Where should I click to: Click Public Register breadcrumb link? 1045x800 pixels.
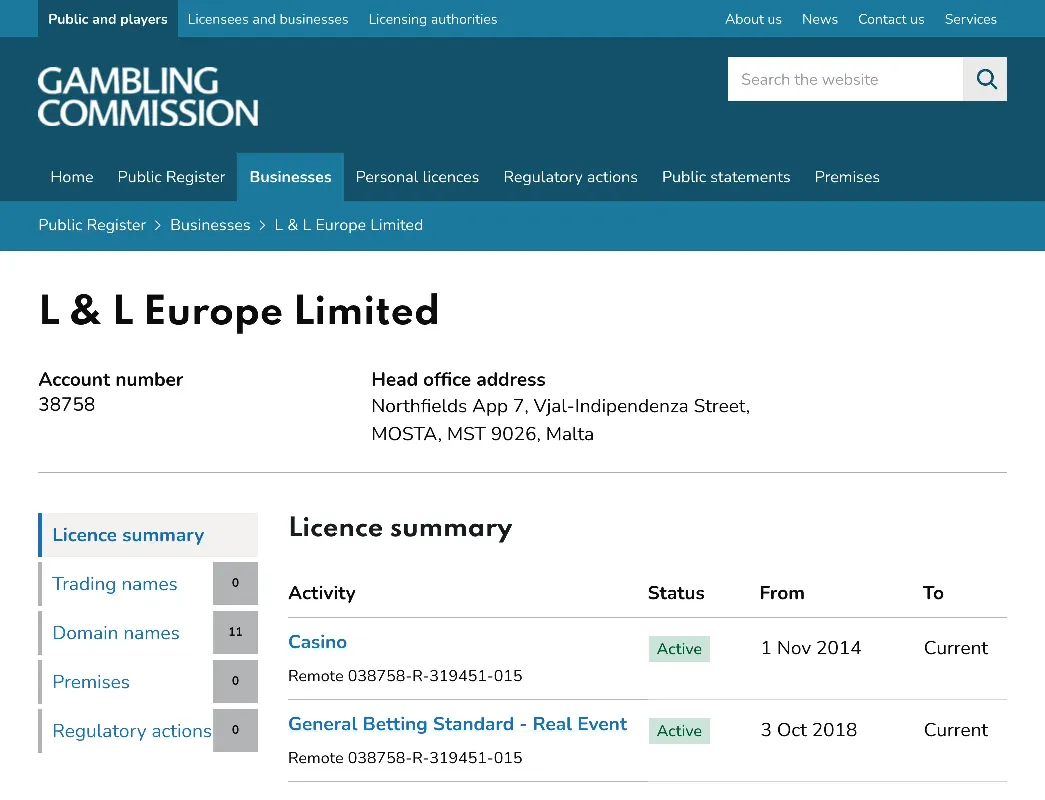(x=92, y=225)
